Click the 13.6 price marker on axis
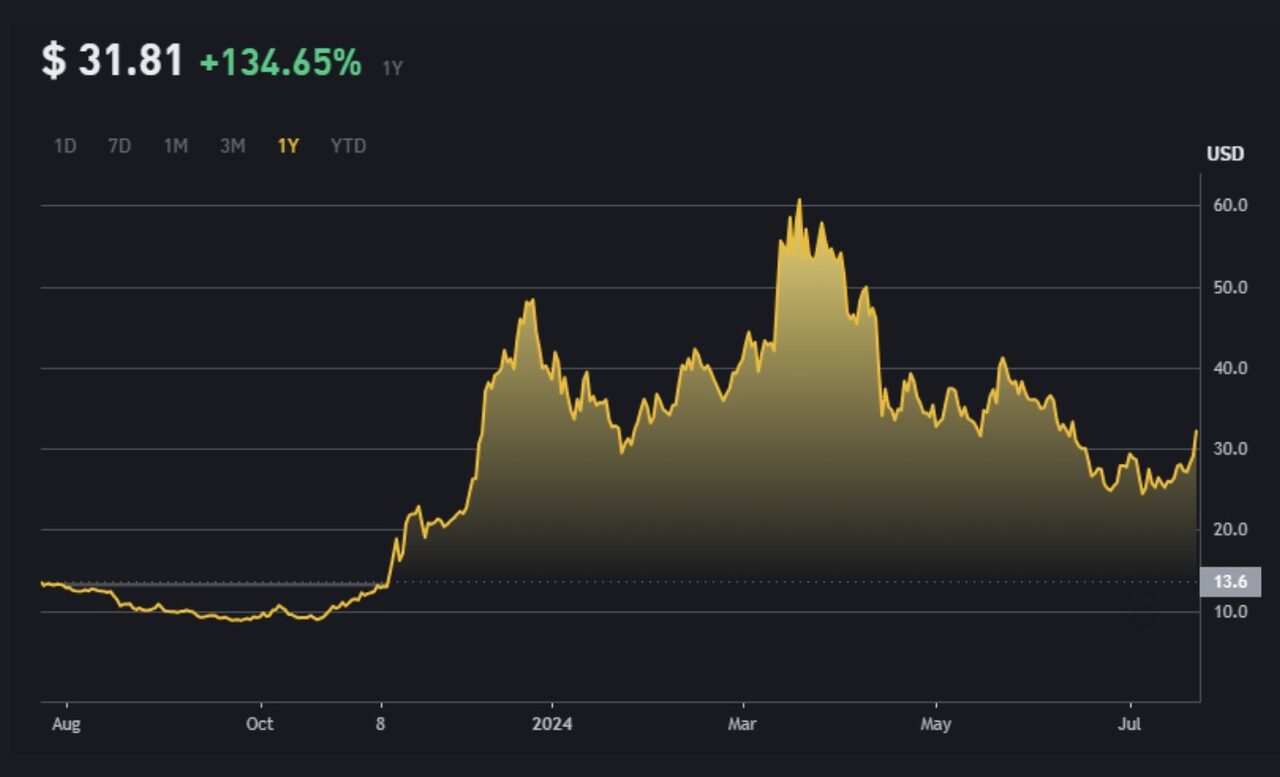Viewport: 1280px width, 777px height. pyautogui.click(x=1230, y=582)
